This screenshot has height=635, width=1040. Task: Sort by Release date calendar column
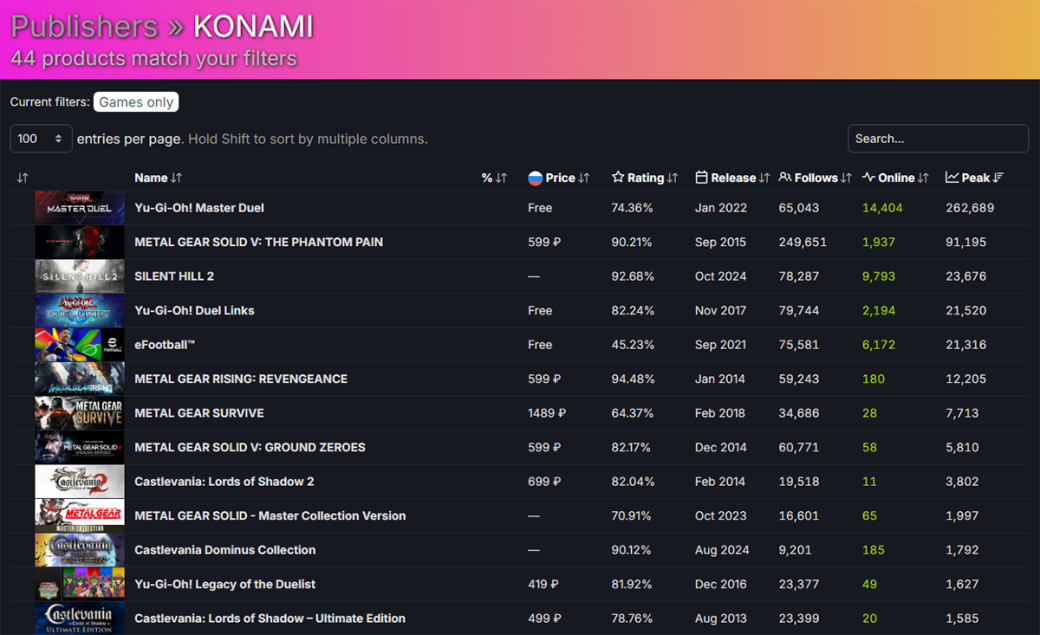click(x=732, y=178)
